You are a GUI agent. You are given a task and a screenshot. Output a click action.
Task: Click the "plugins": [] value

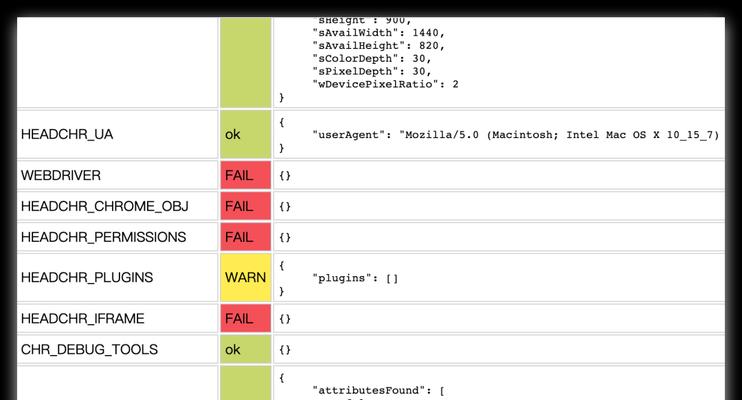tap(355, 278)
